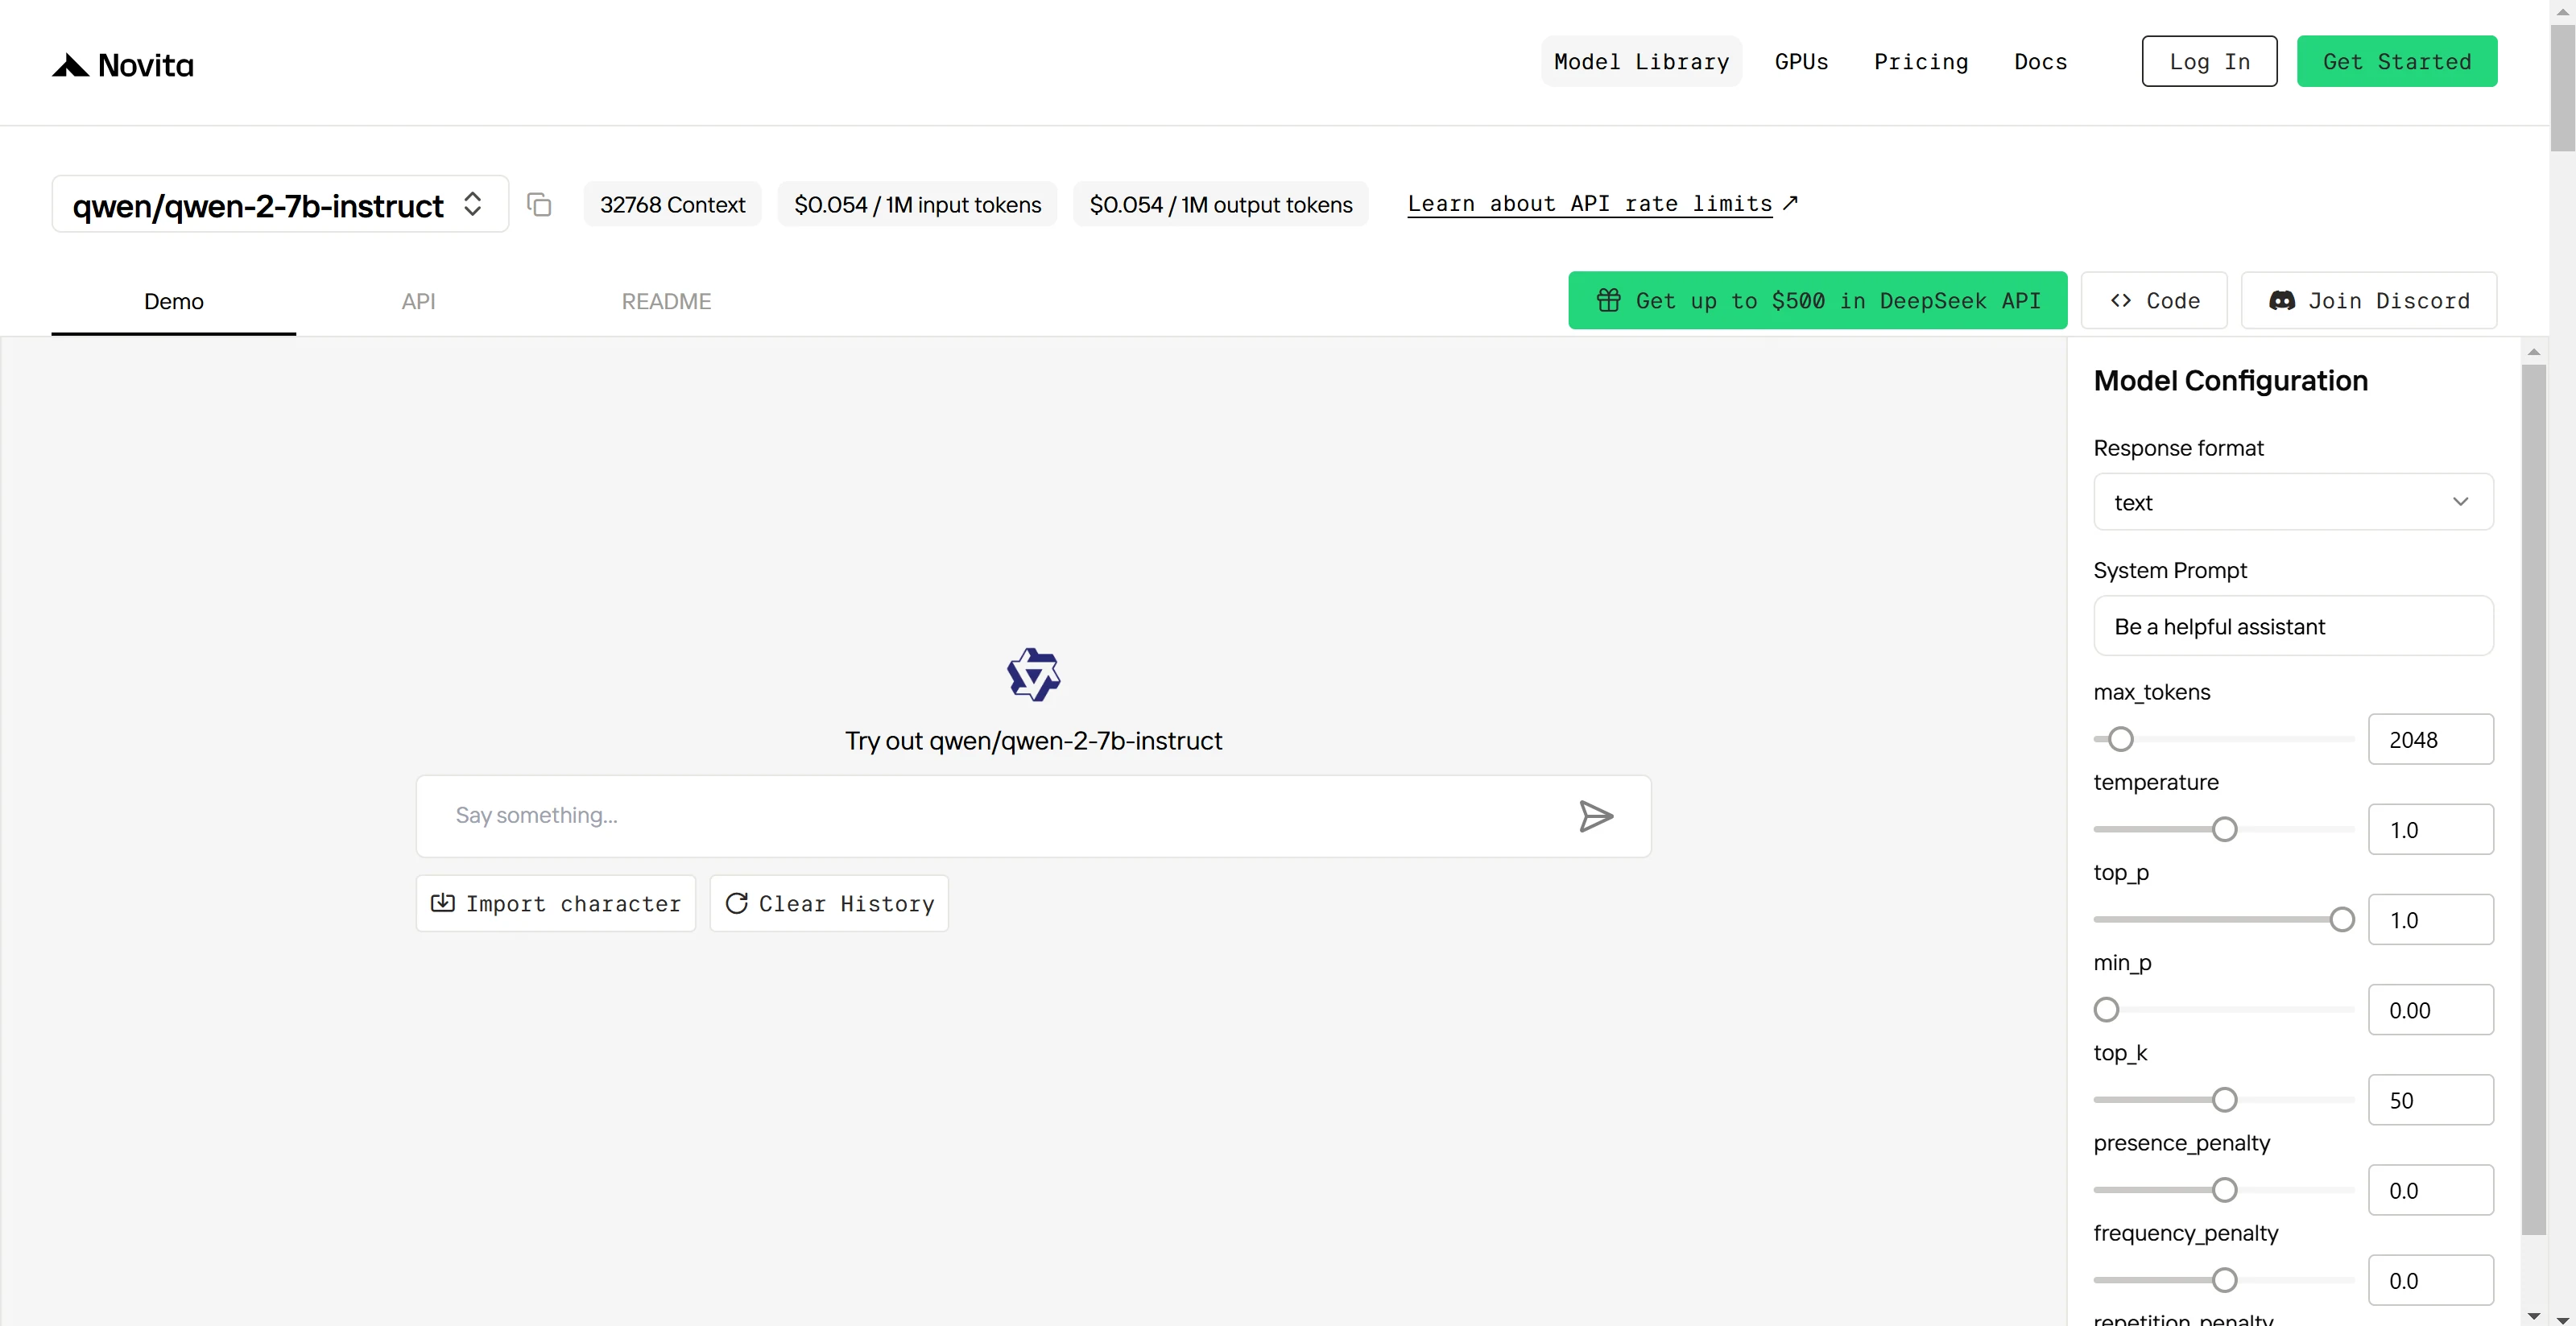Click the Qwen model logo
This screenshot has width=2576, height=1326.
tap(1033, 674)
